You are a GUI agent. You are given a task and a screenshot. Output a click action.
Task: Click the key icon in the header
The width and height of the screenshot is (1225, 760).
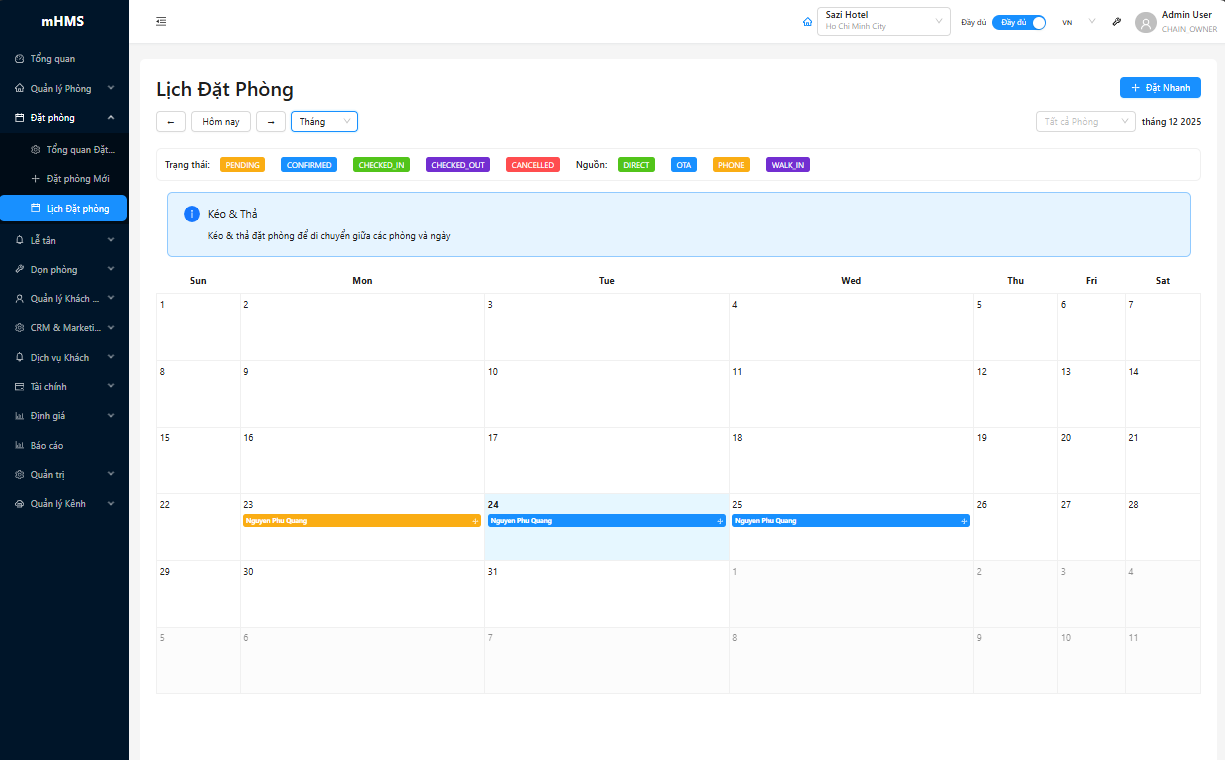(1117, 22)
